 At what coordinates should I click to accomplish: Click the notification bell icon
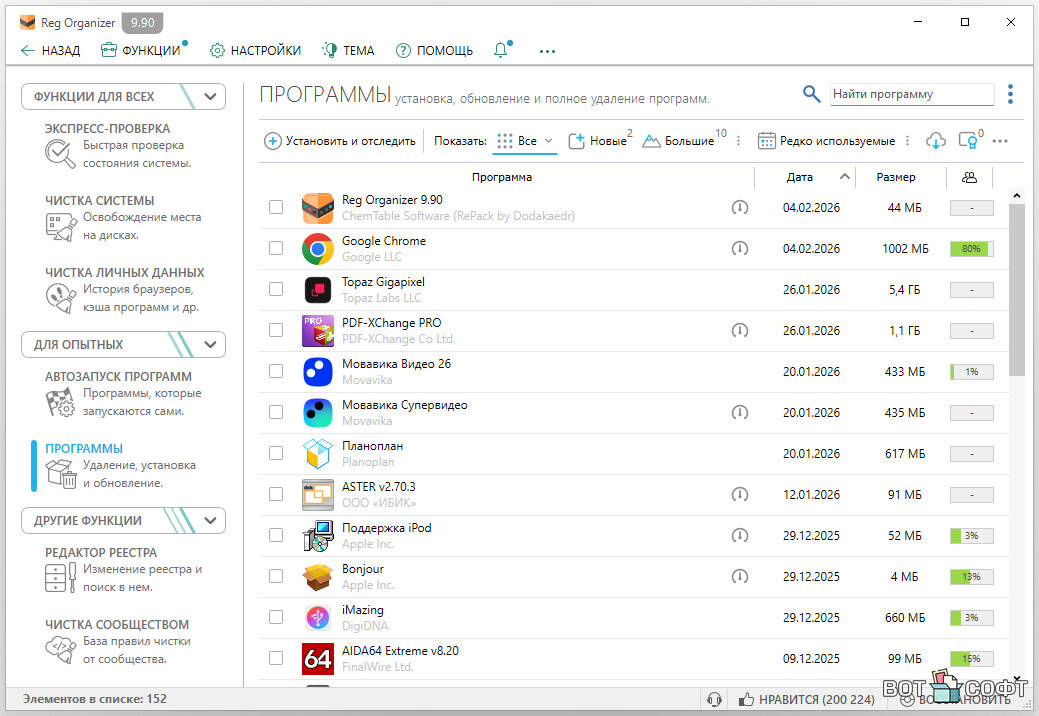501,51
